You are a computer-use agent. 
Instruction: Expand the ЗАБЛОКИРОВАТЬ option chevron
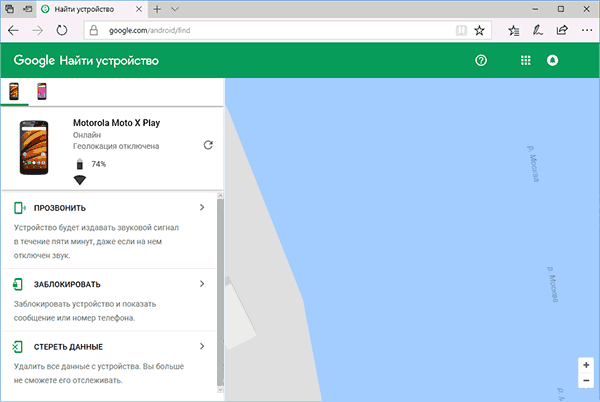click(202, 284)
